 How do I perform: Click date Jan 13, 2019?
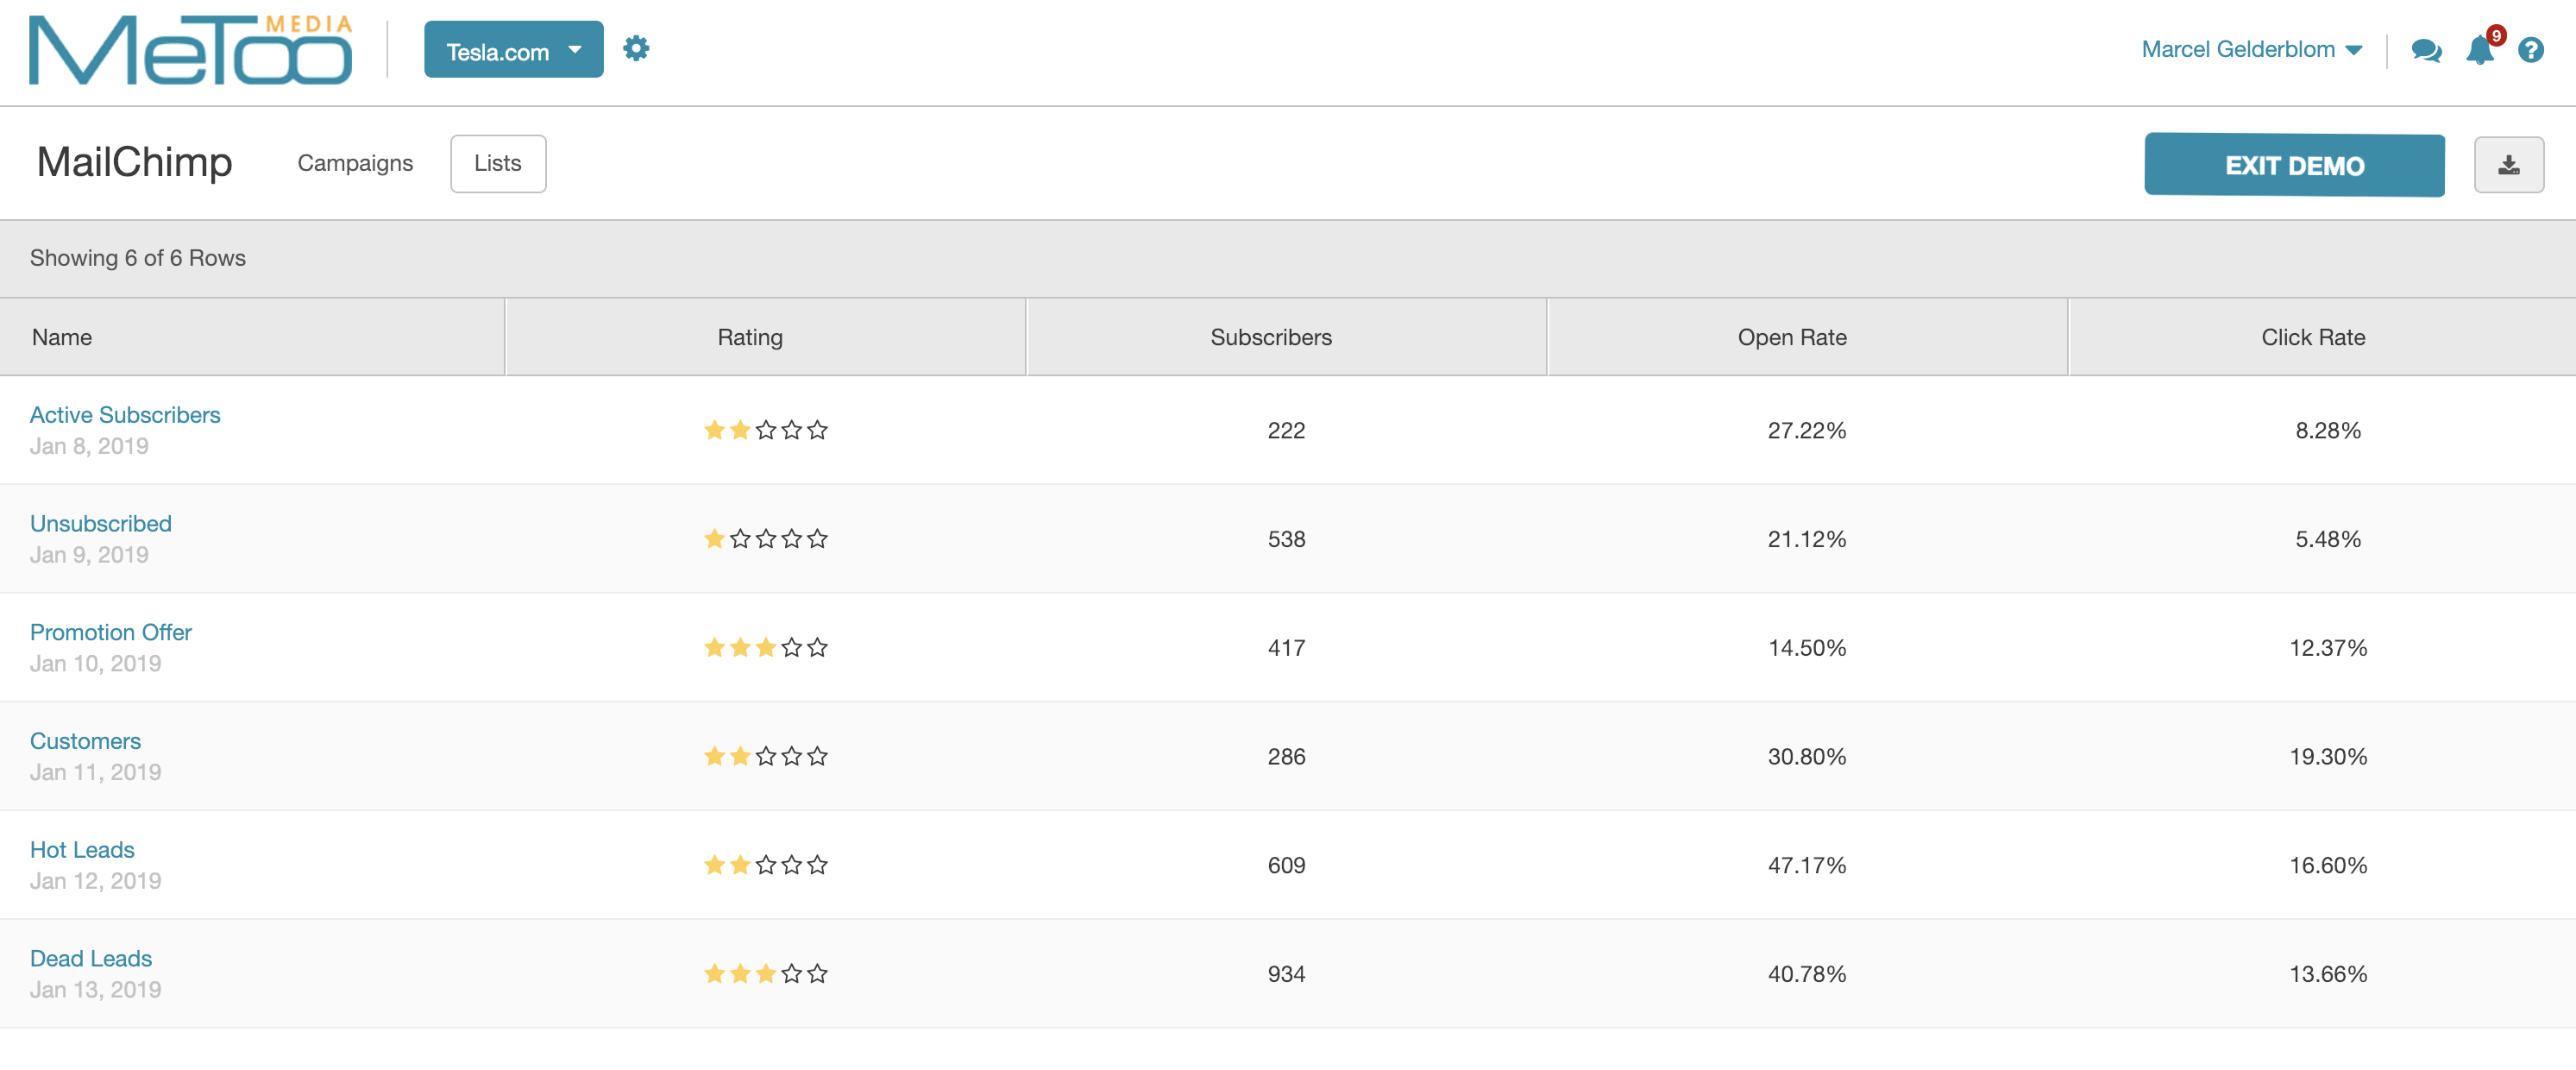coord(96,990)
